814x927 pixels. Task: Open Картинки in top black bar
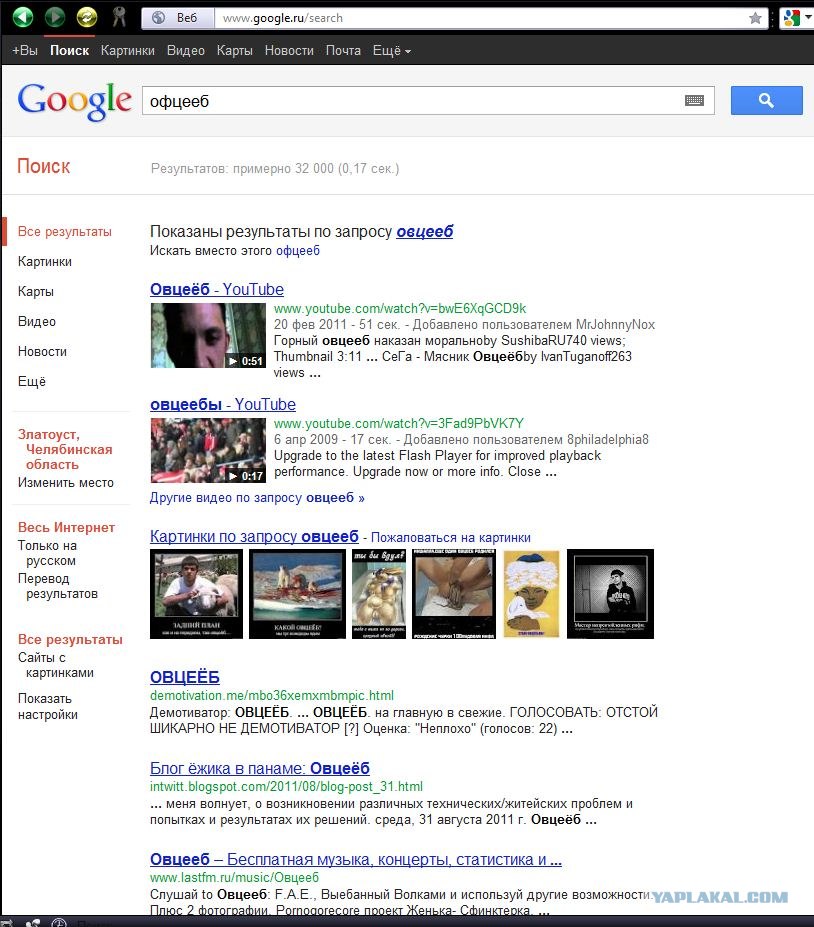pos(128,50)
